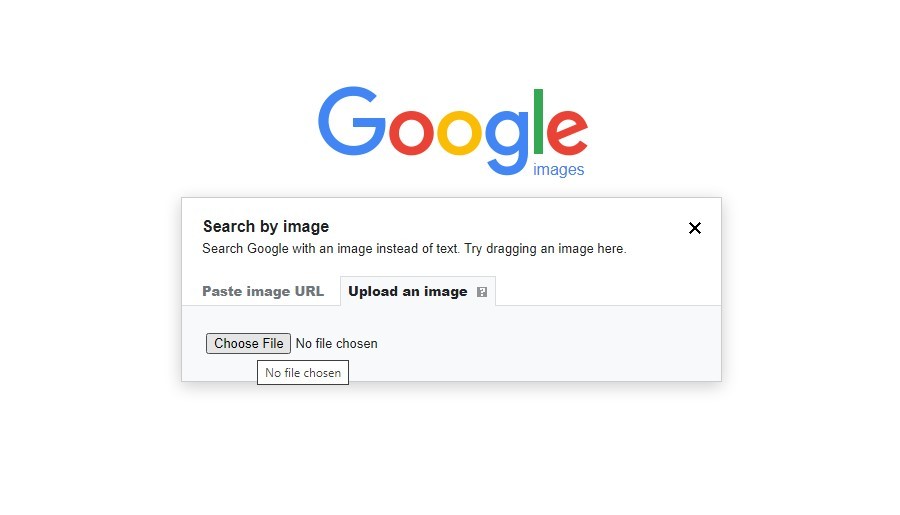Click 'No file chosen' text beside button

[336, 343]
